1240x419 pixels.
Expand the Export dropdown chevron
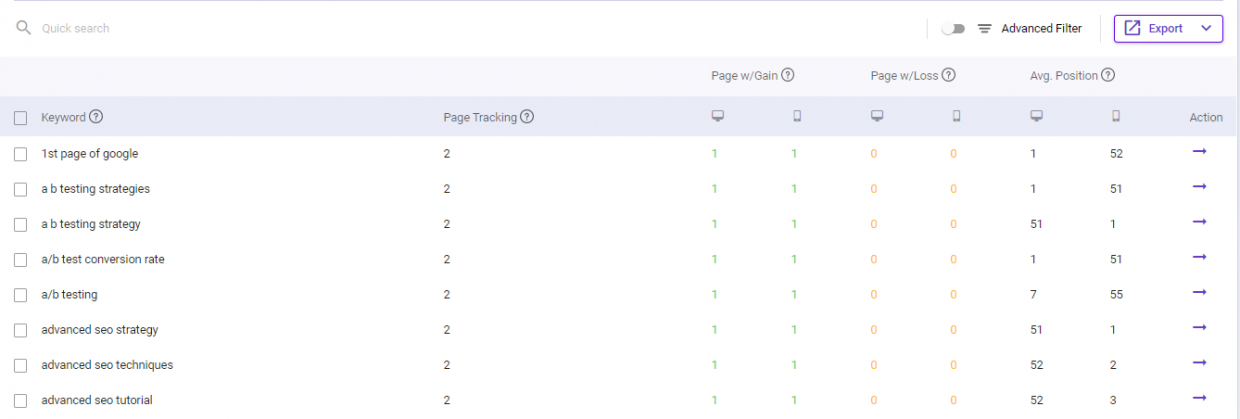pos(1205,28)
